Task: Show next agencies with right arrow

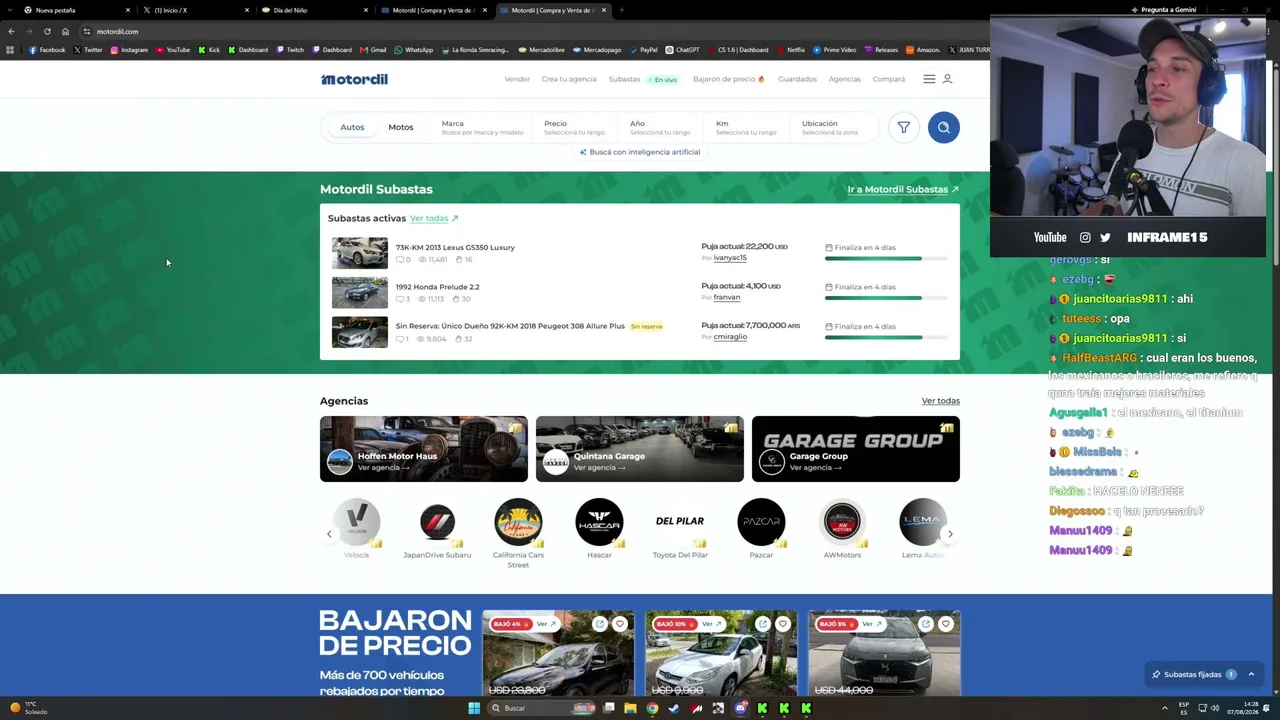Action: pos(950,534)
